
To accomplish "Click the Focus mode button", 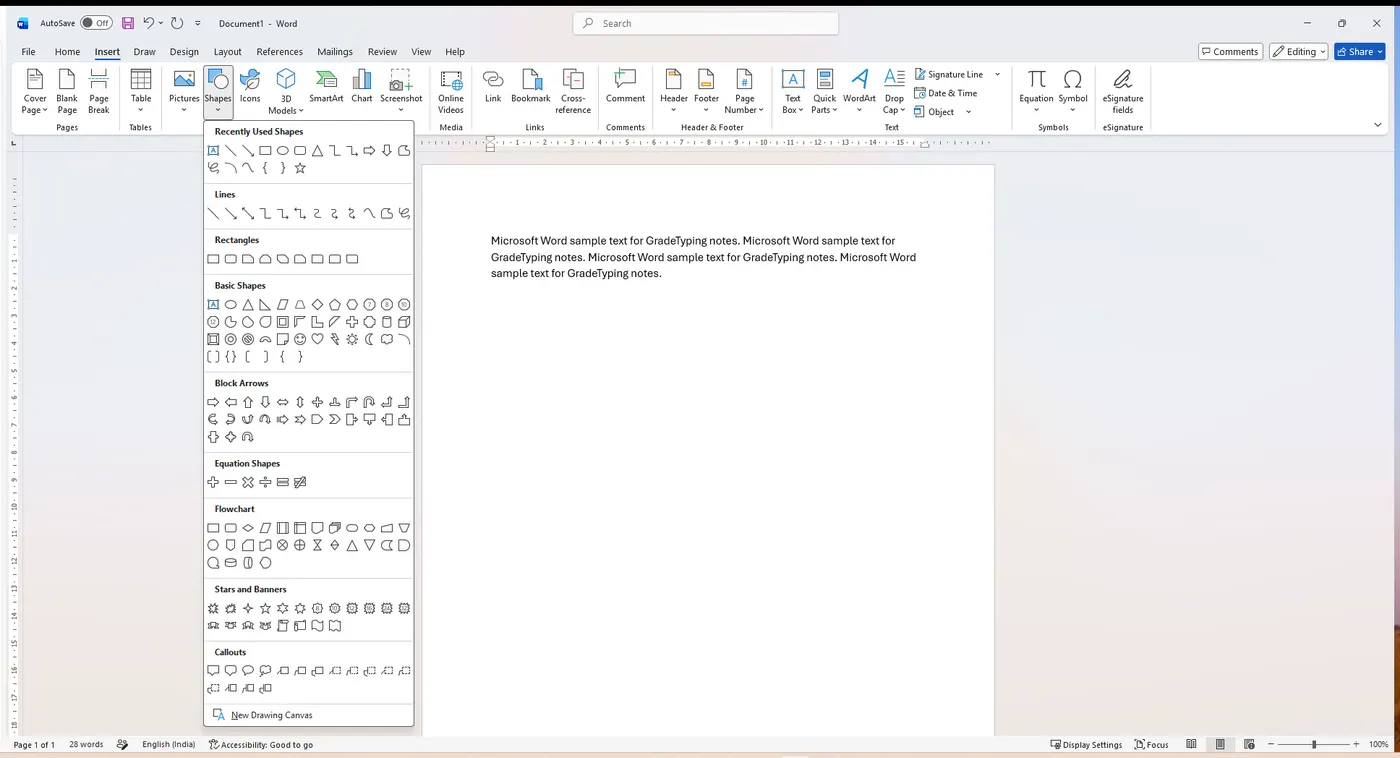I will (x=1151, y=745).
